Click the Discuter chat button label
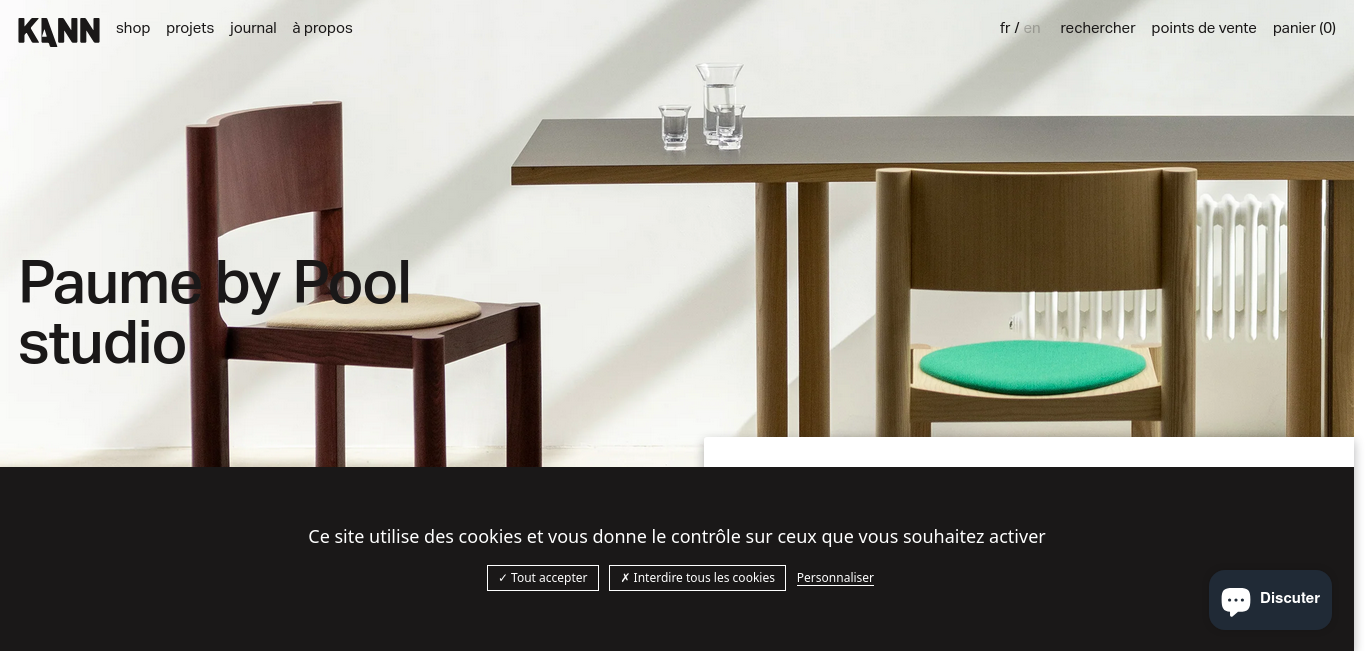This screenshot has height=651, width=1366. coord(1290,598)
